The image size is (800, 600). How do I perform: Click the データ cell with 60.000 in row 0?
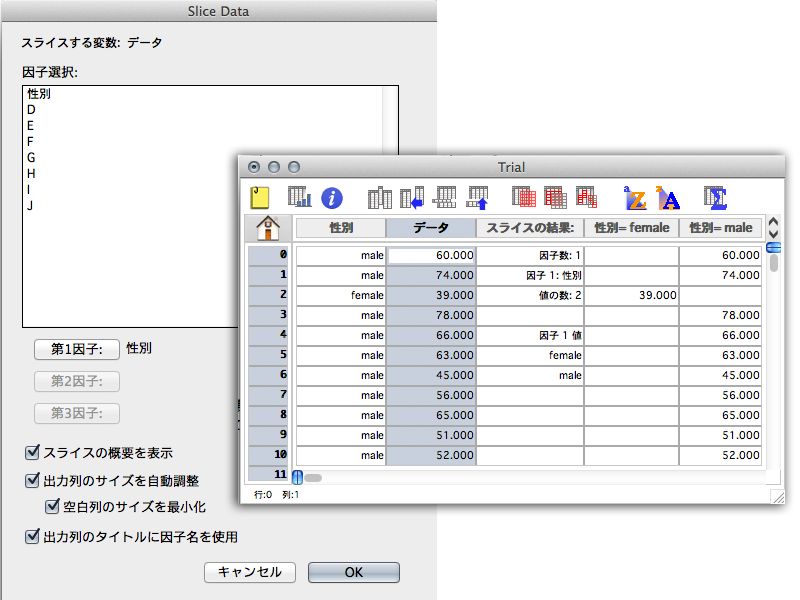(431, 255)
